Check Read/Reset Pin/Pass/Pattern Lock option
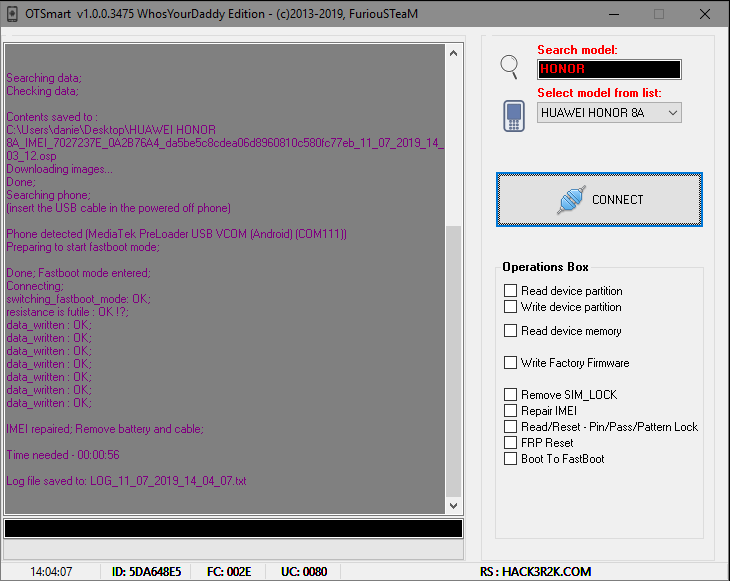730x581 pixels. pyautogui.click(x=510, y=426)
